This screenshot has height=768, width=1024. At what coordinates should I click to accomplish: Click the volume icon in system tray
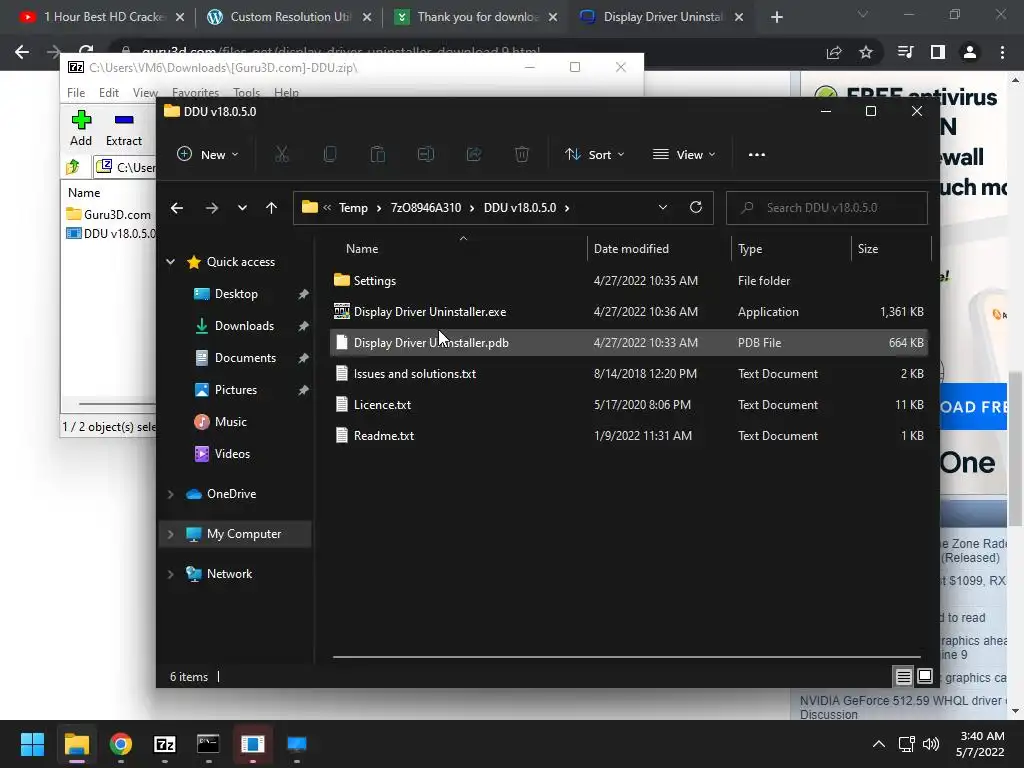pyautogui.click(x=931, y=744)
